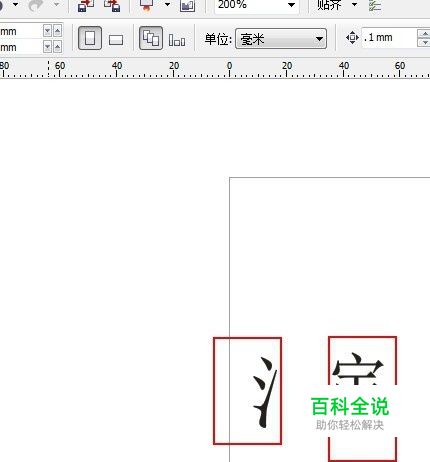The height and width of the screenshot is (462, 430).
Task: Open the undo history dropdown arrow
Action: tap(15, 4)
